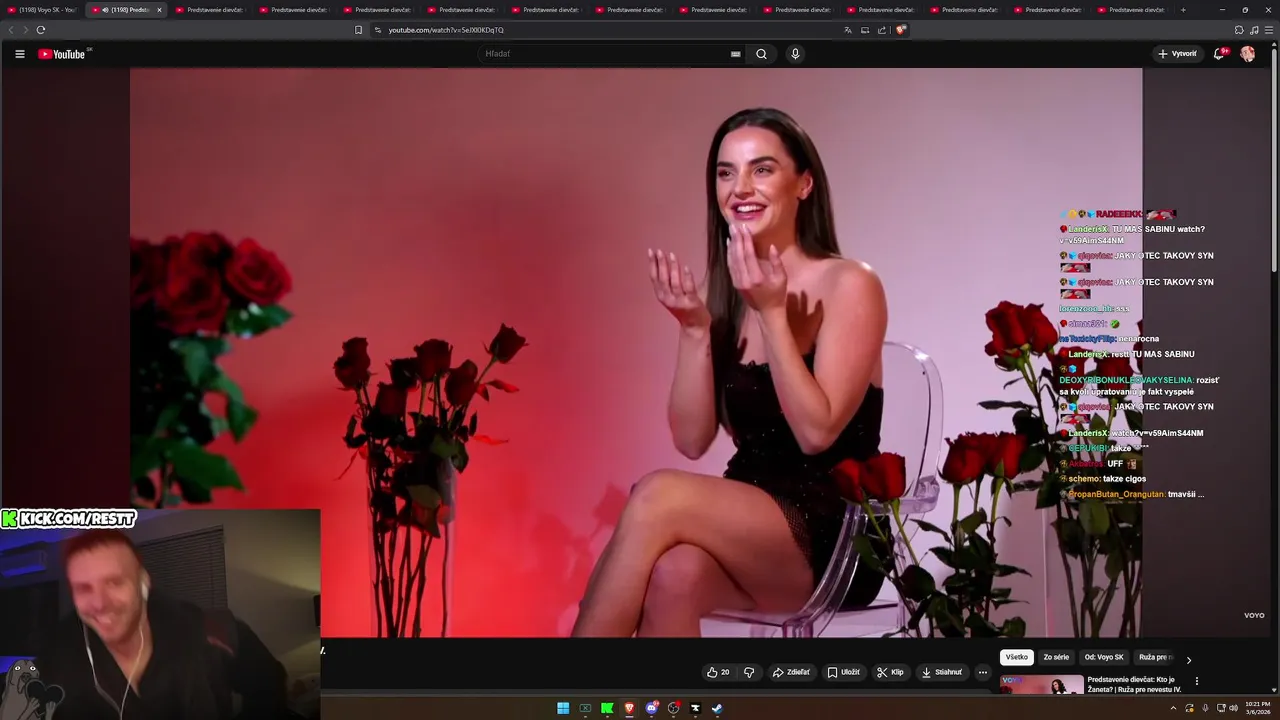This screenshot has height=720, width=1280.
Task: Click the Uložiť save button
Action: coord(843,672)
